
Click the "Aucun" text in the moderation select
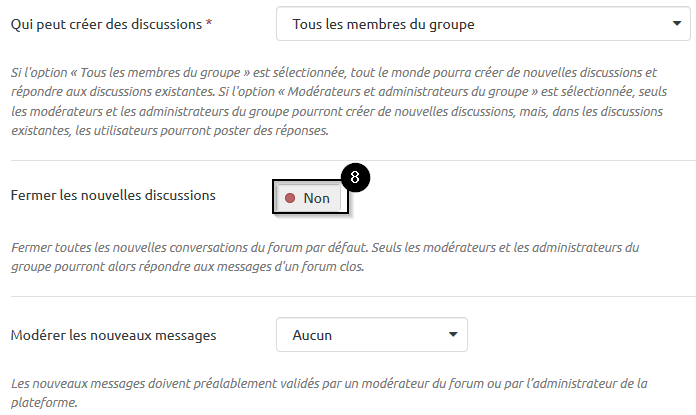click(x=312, y=335)
